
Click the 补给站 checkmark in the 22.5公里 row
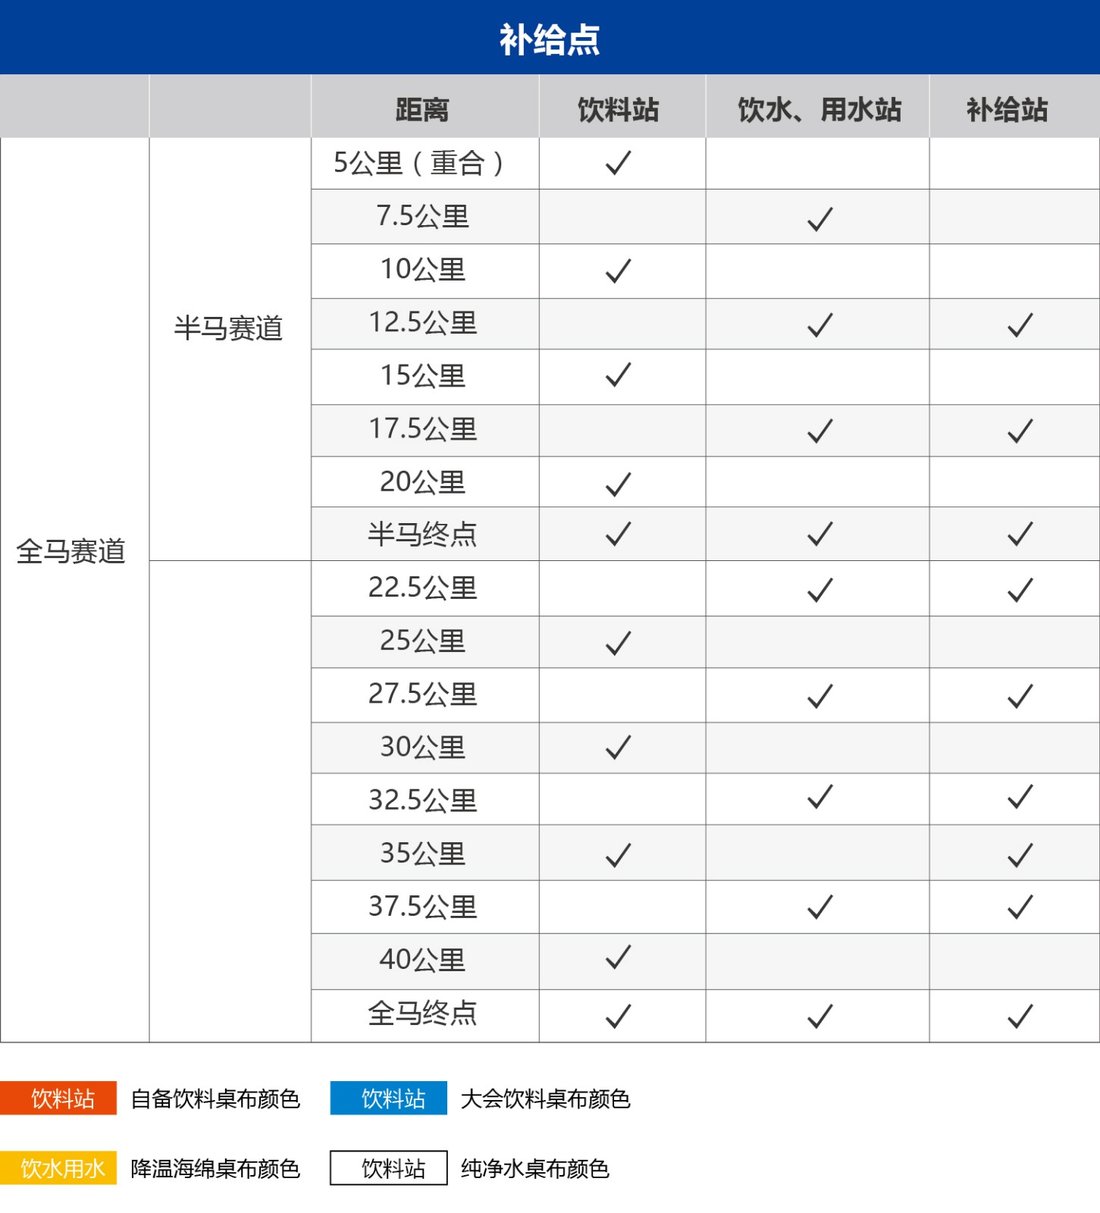[x=1020, y=591]
